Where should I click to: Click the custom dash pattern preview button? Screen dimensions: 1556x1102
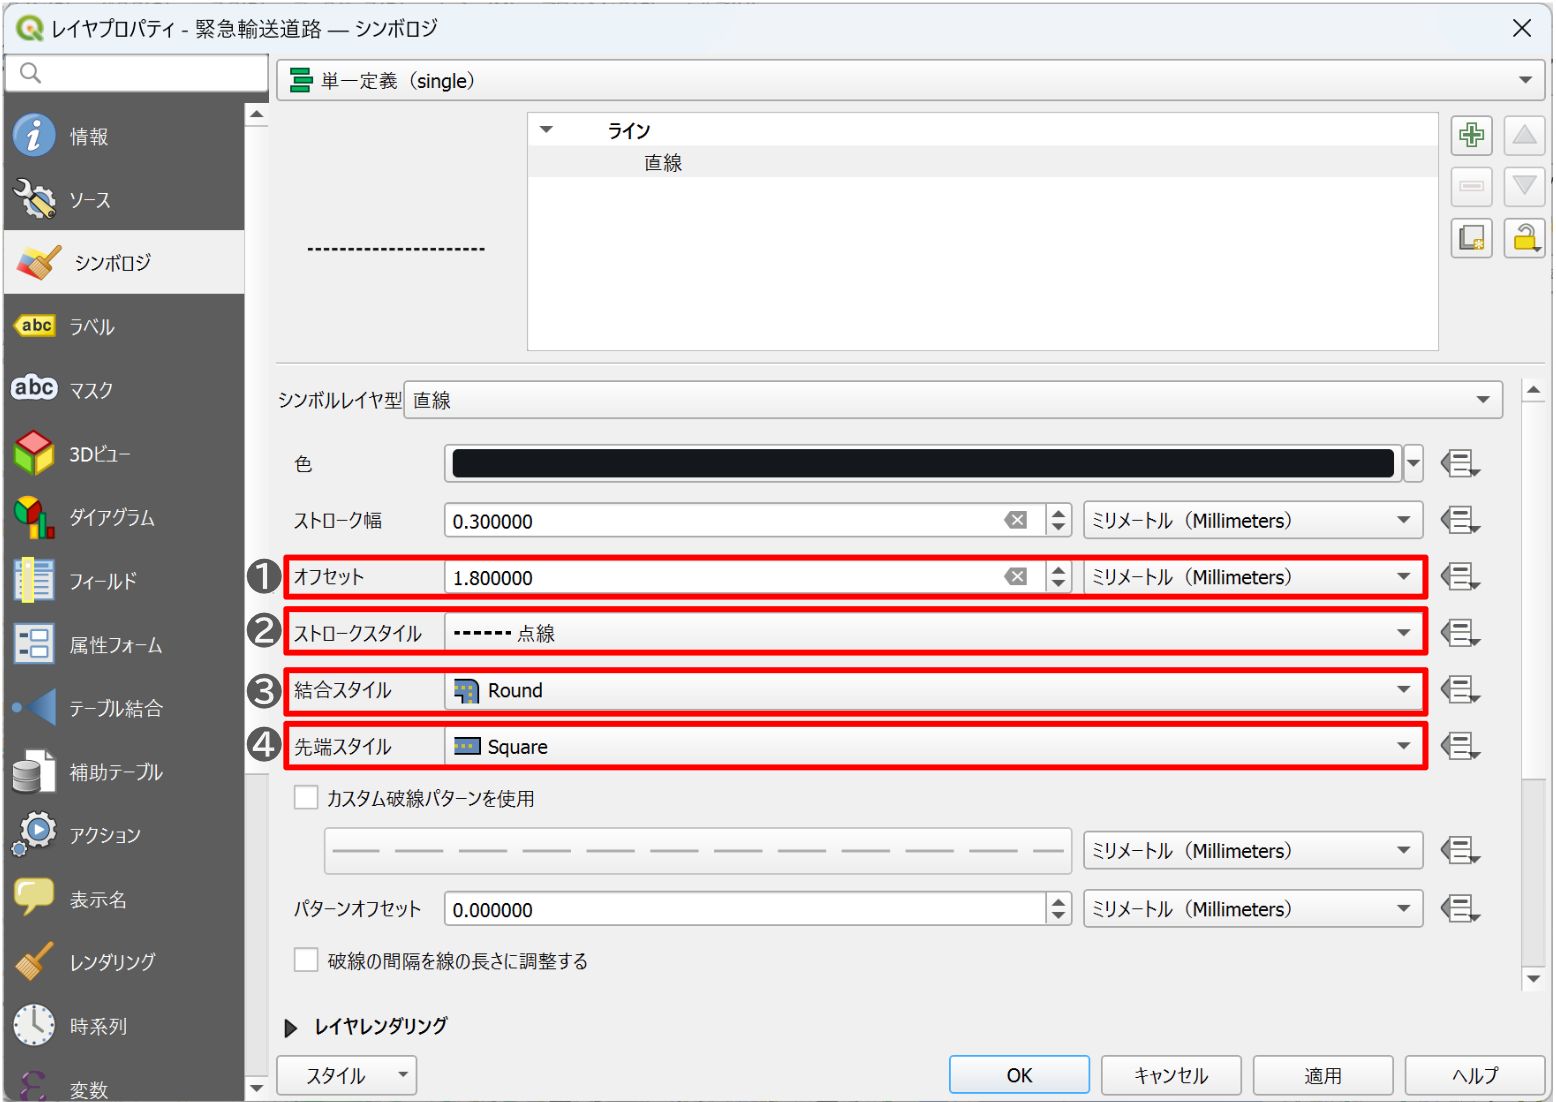(698, 851)
